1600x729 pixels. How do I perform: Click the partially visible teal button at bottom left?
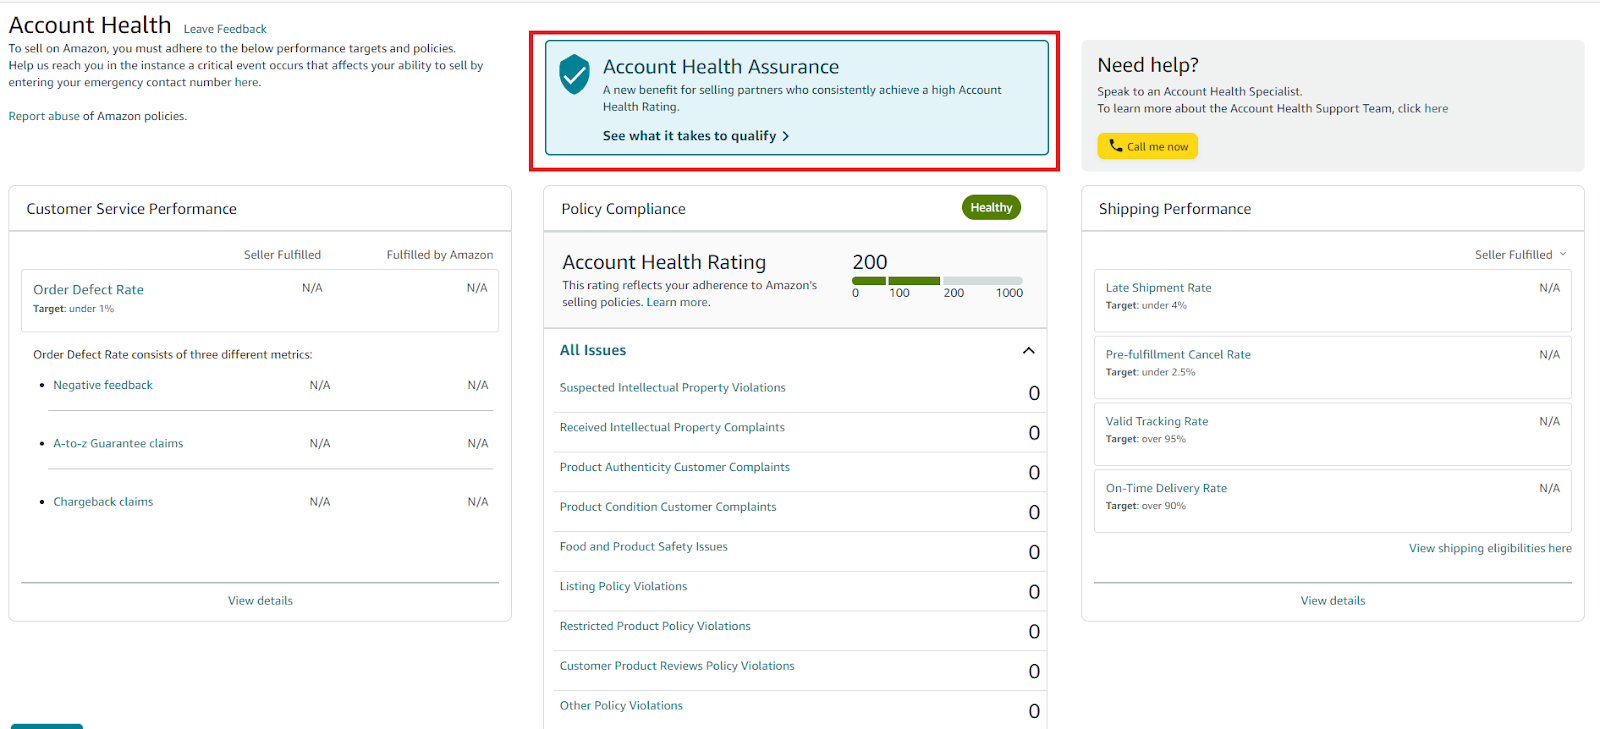47,726
